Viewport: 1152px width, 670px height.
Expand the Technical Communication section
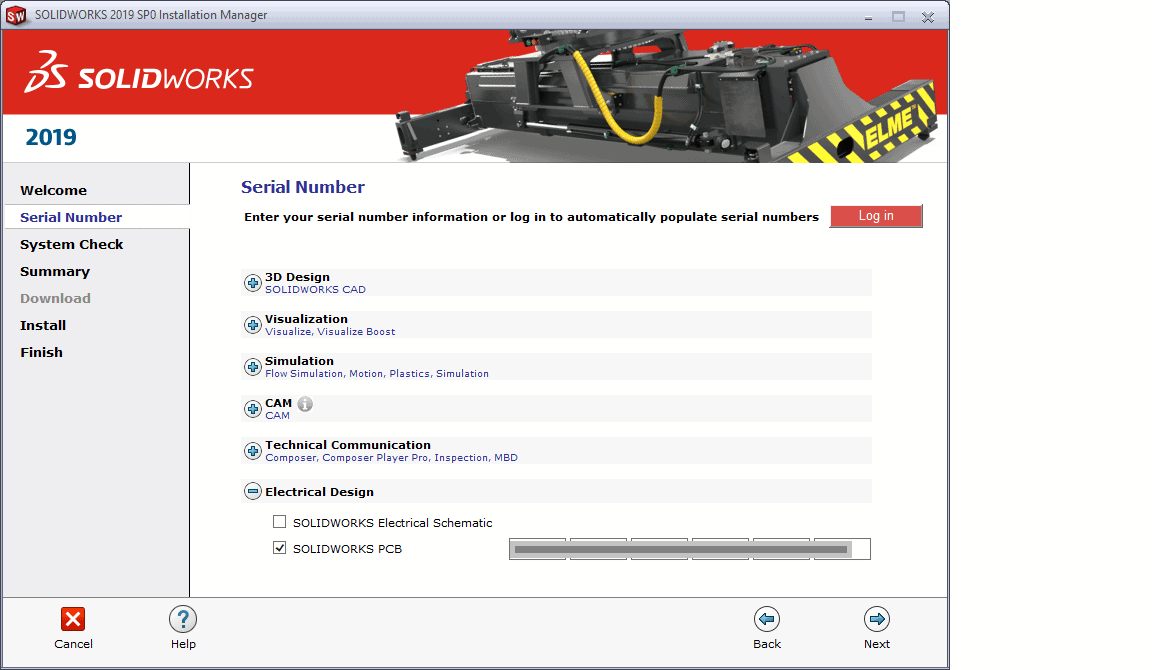(x=253, y=450)
